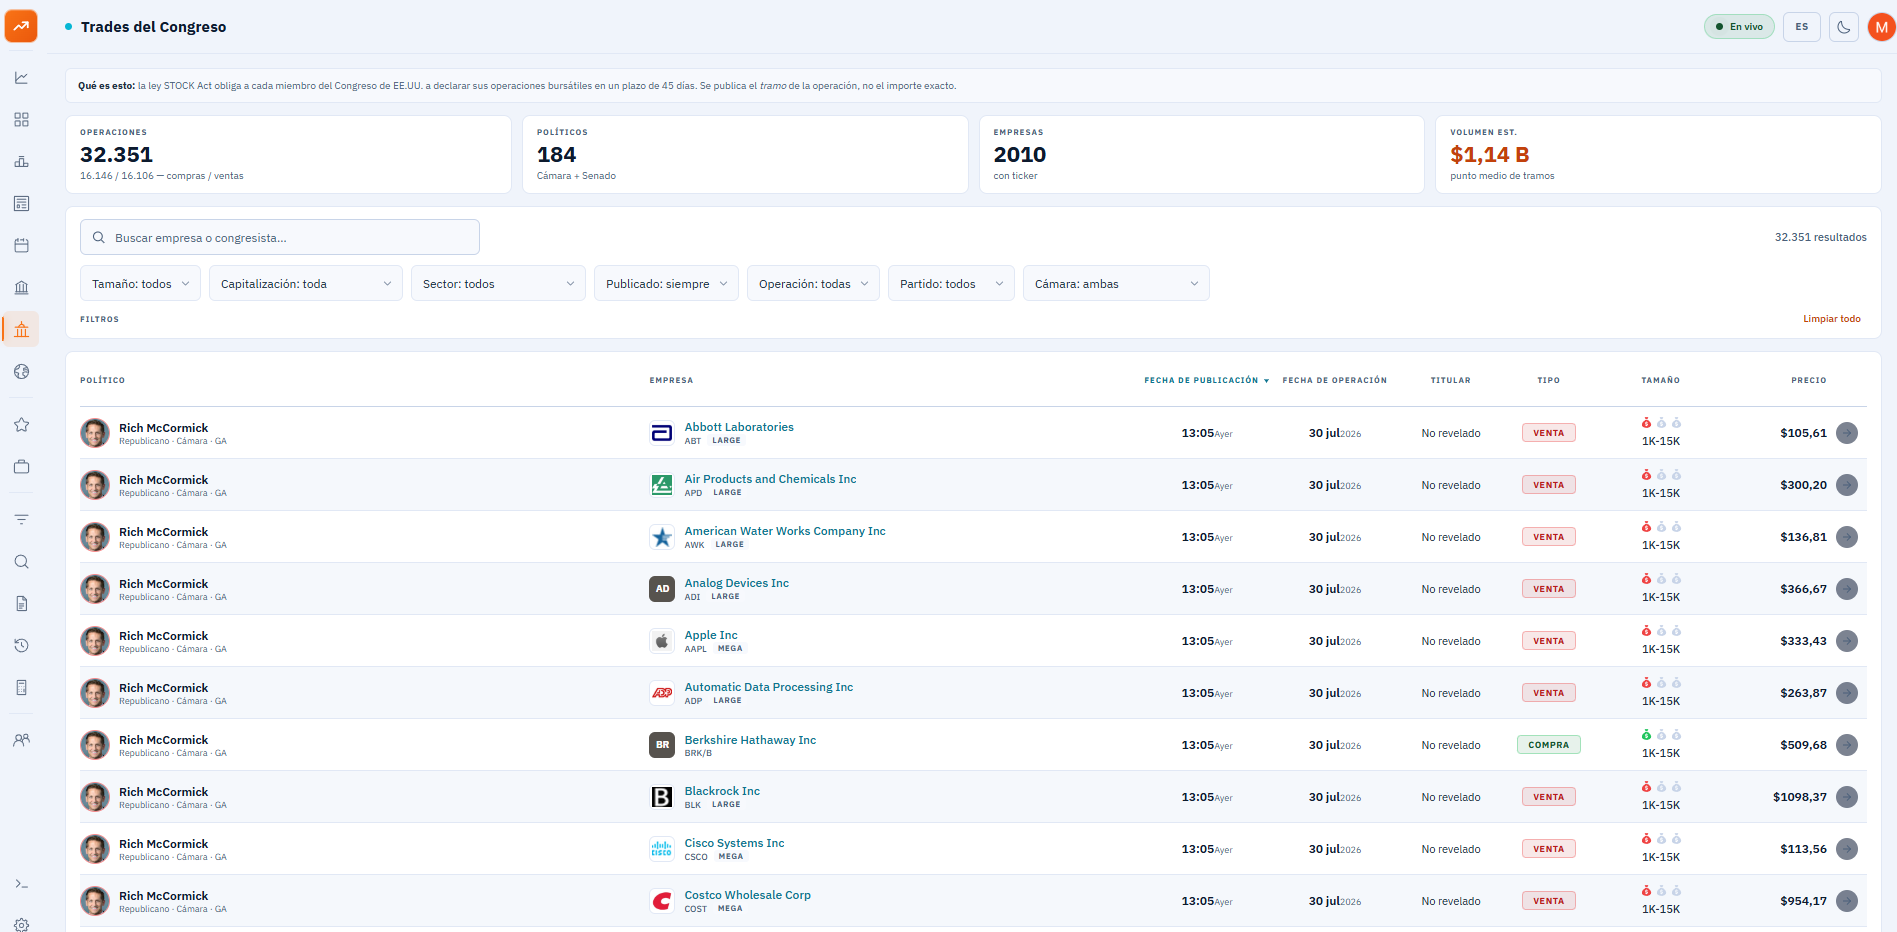Click the $1,14 B volume estimate
Screen dimensions: 1897x932
(1489, 155)
